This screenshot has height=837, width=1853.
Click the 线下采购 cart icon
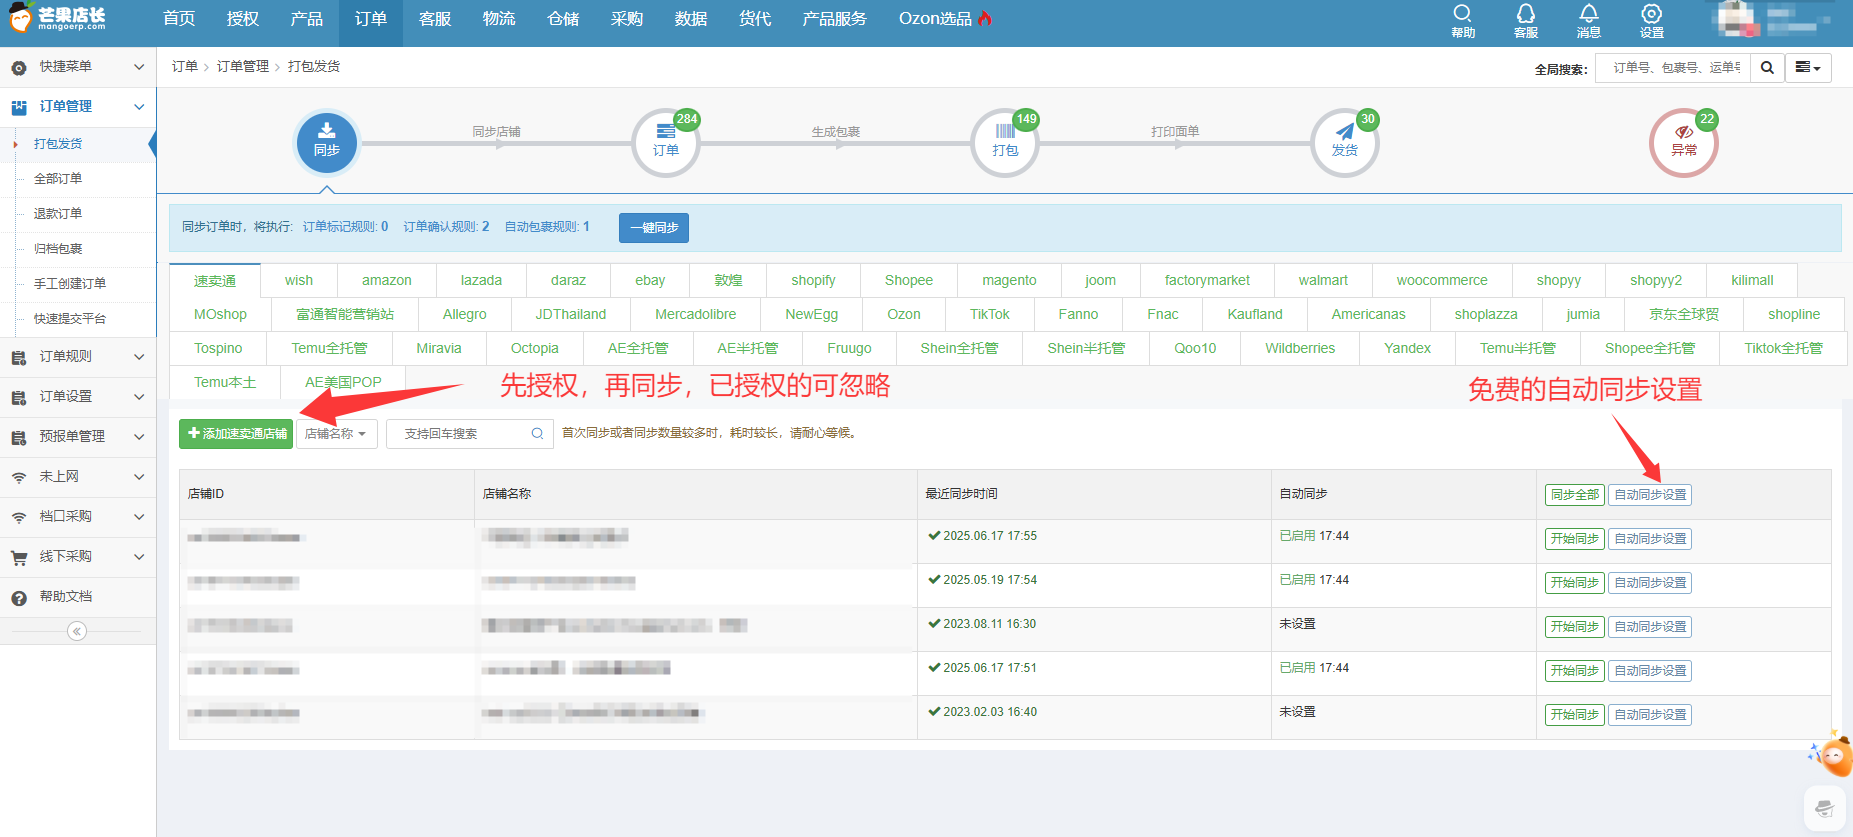(19, 558)
